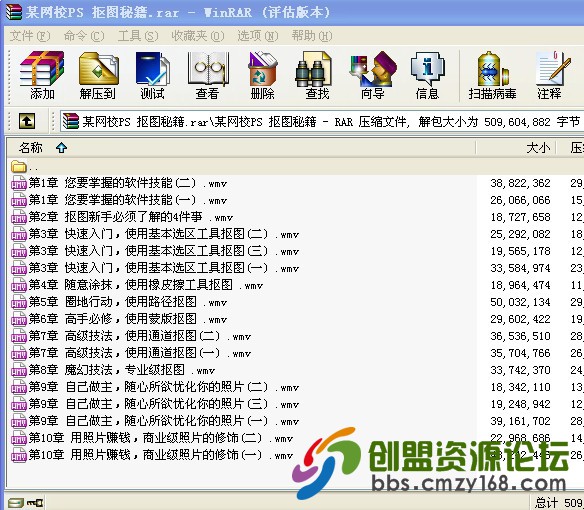The height and width of the screenshot is (510, 584).
Task: Click the 解压到 (Extract To) icon
Action: [98, 76]
